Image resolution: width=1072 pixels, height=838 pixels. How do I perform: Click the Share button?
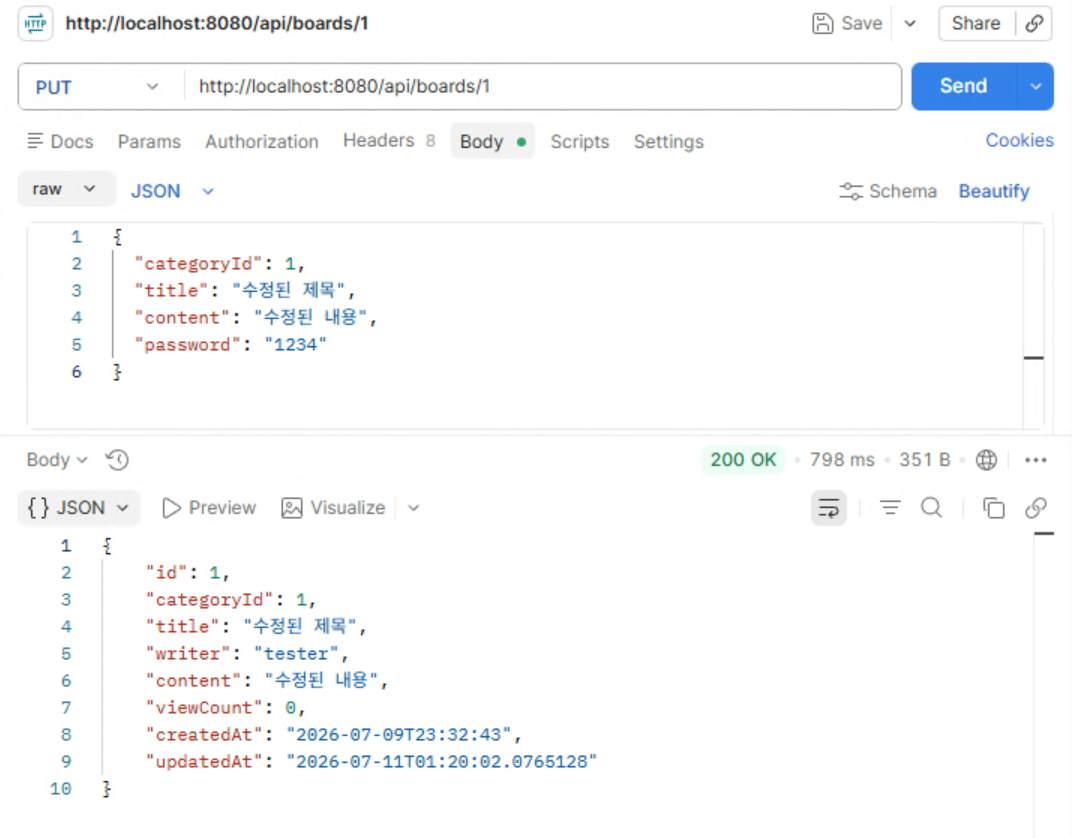(x=976, y=23)
